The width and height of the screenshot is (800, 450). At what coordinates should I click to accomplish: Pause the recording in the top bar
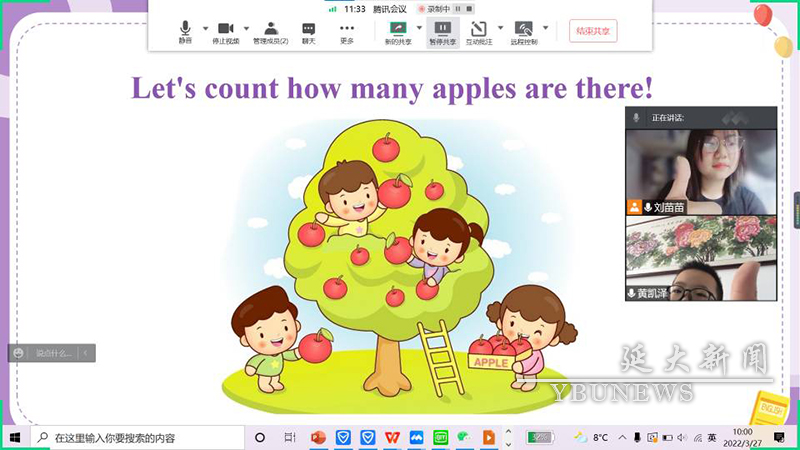click(456, 8)
